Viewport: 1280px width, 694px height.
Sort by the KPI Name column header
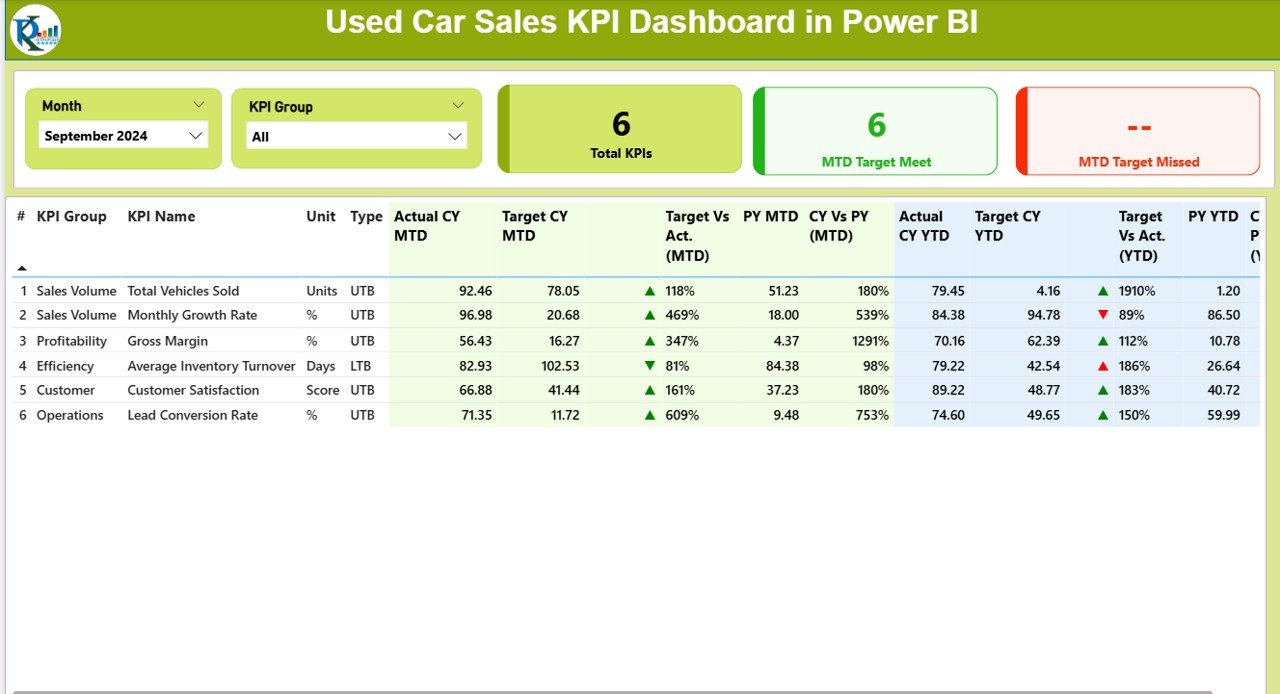coord(161,216)
